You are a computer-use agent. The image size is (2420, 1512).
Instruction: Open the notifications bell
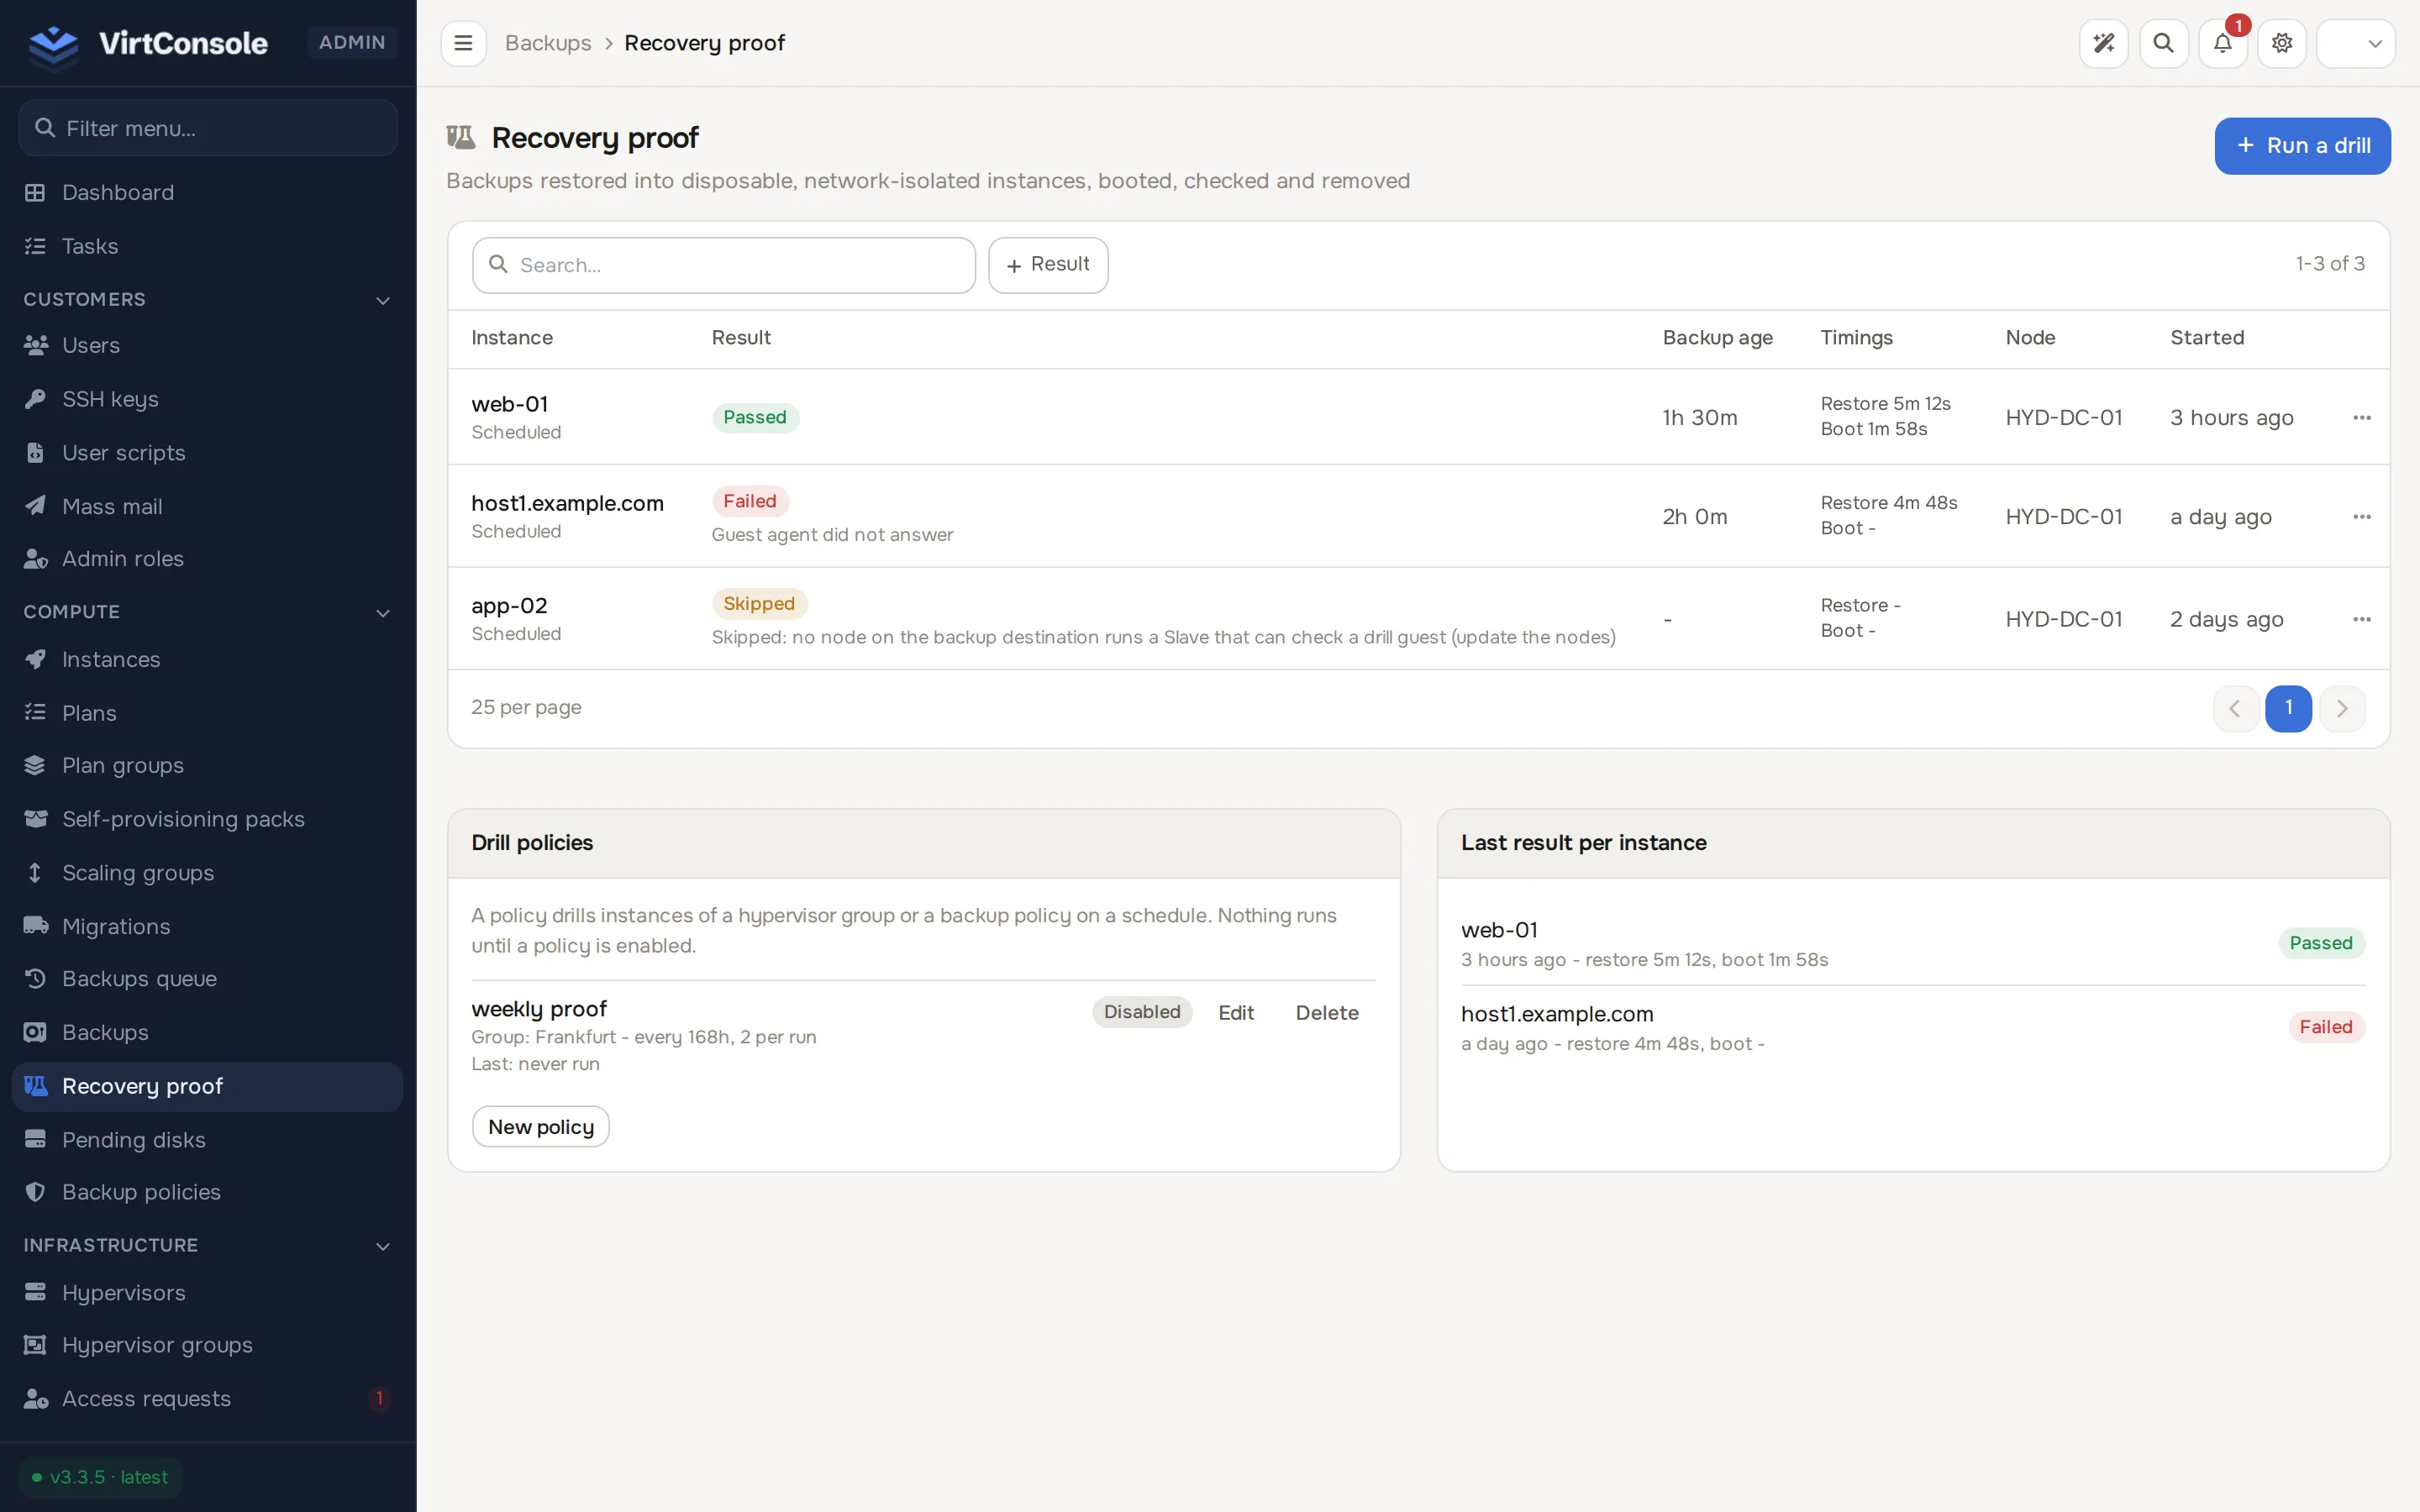pyautogui.click(x=2222, y=43)
